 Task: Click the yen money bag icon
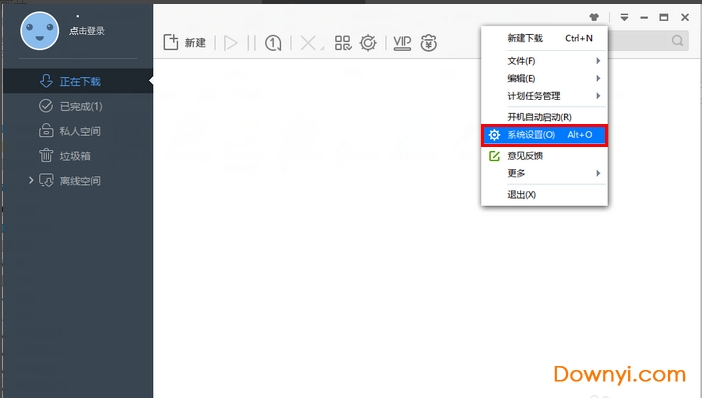tap(428, 43)
